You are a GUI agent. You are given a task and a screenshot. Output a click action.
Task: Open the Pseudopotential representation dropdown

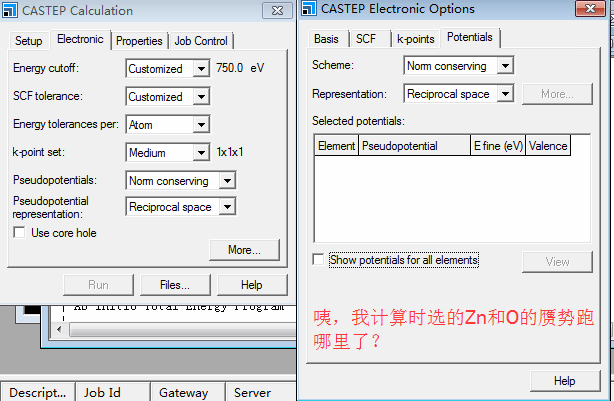coord(228,206)
